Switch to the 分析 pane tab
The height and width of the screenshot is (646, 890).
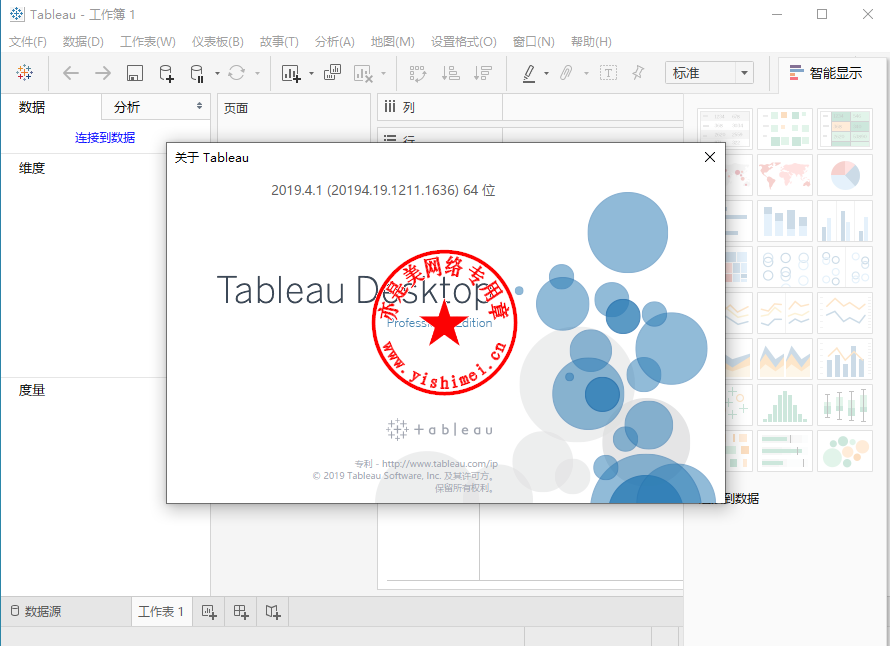click(127, 107)
